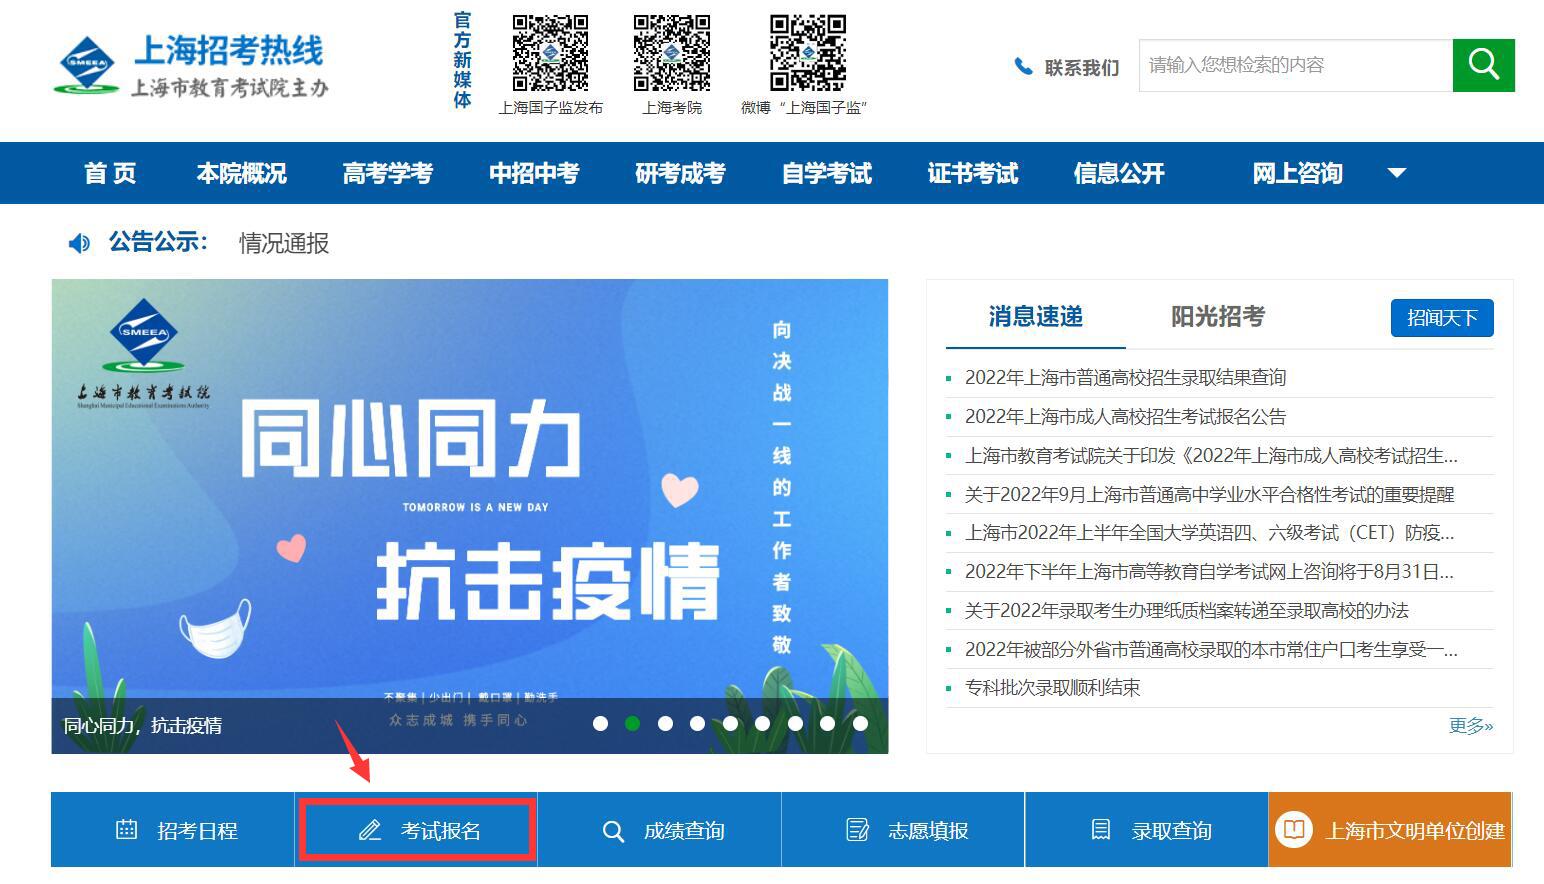1544x884 pixels.
Task: Click the form icon for 志愿填报
Action: click(x=857, y=830)
